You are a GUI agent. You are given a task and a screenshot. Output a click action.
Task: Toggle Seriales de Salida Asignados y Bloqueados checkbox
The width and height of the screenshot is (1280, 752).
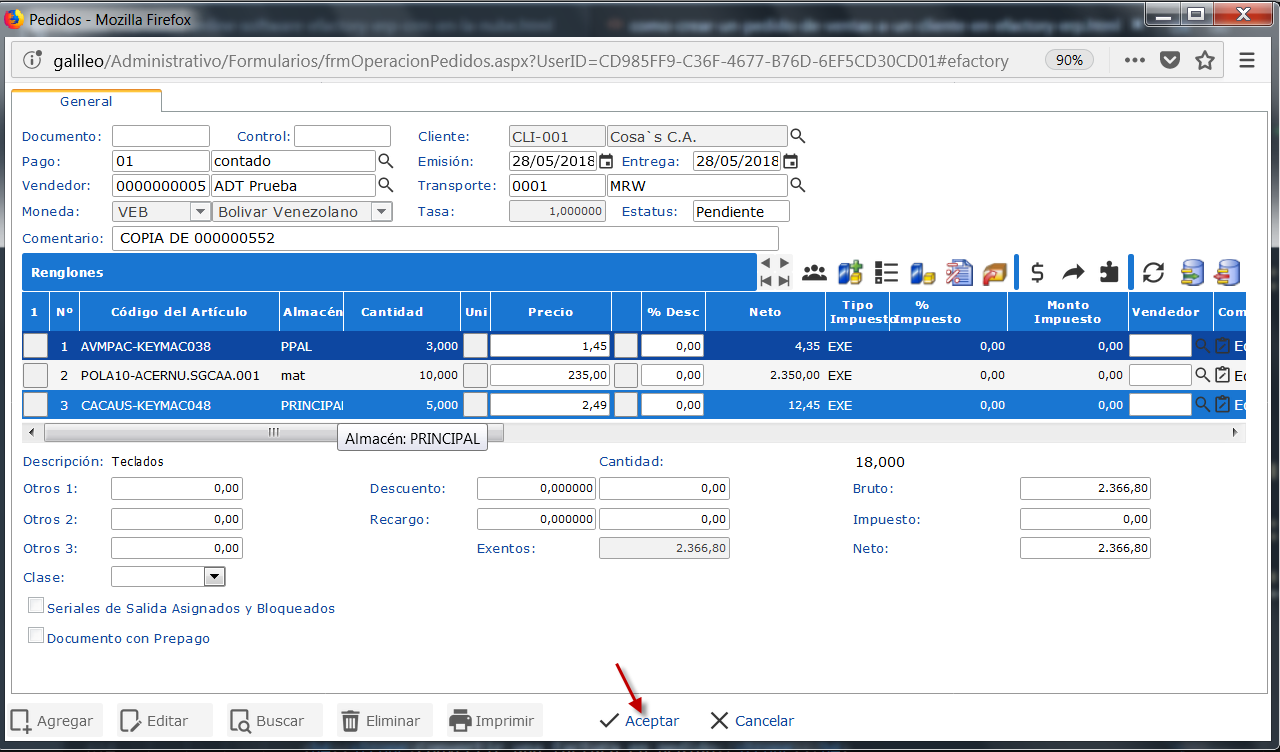pyautogui.click(x=36, y=606)
